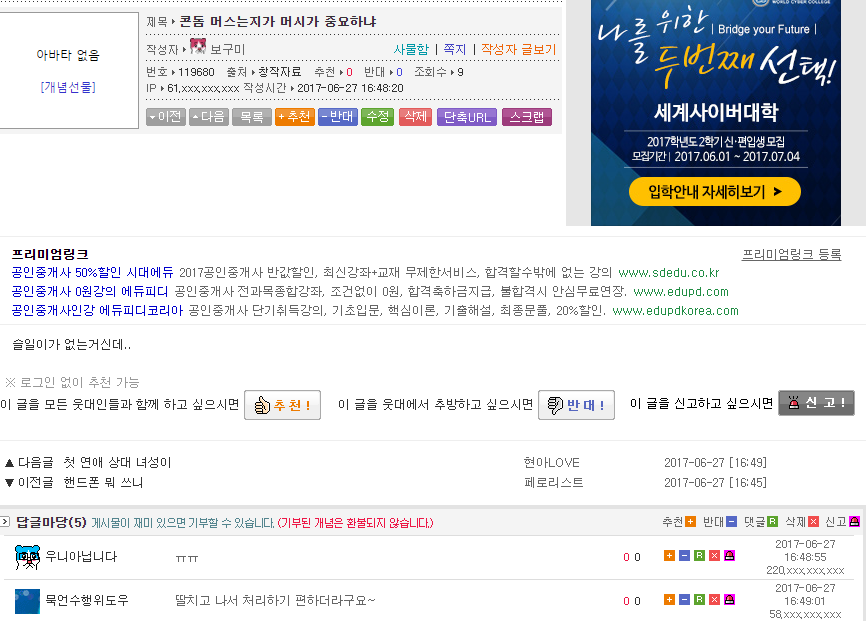Click red delete icon in 묵언수행위도우 comment row

click(x=714, y=599)
